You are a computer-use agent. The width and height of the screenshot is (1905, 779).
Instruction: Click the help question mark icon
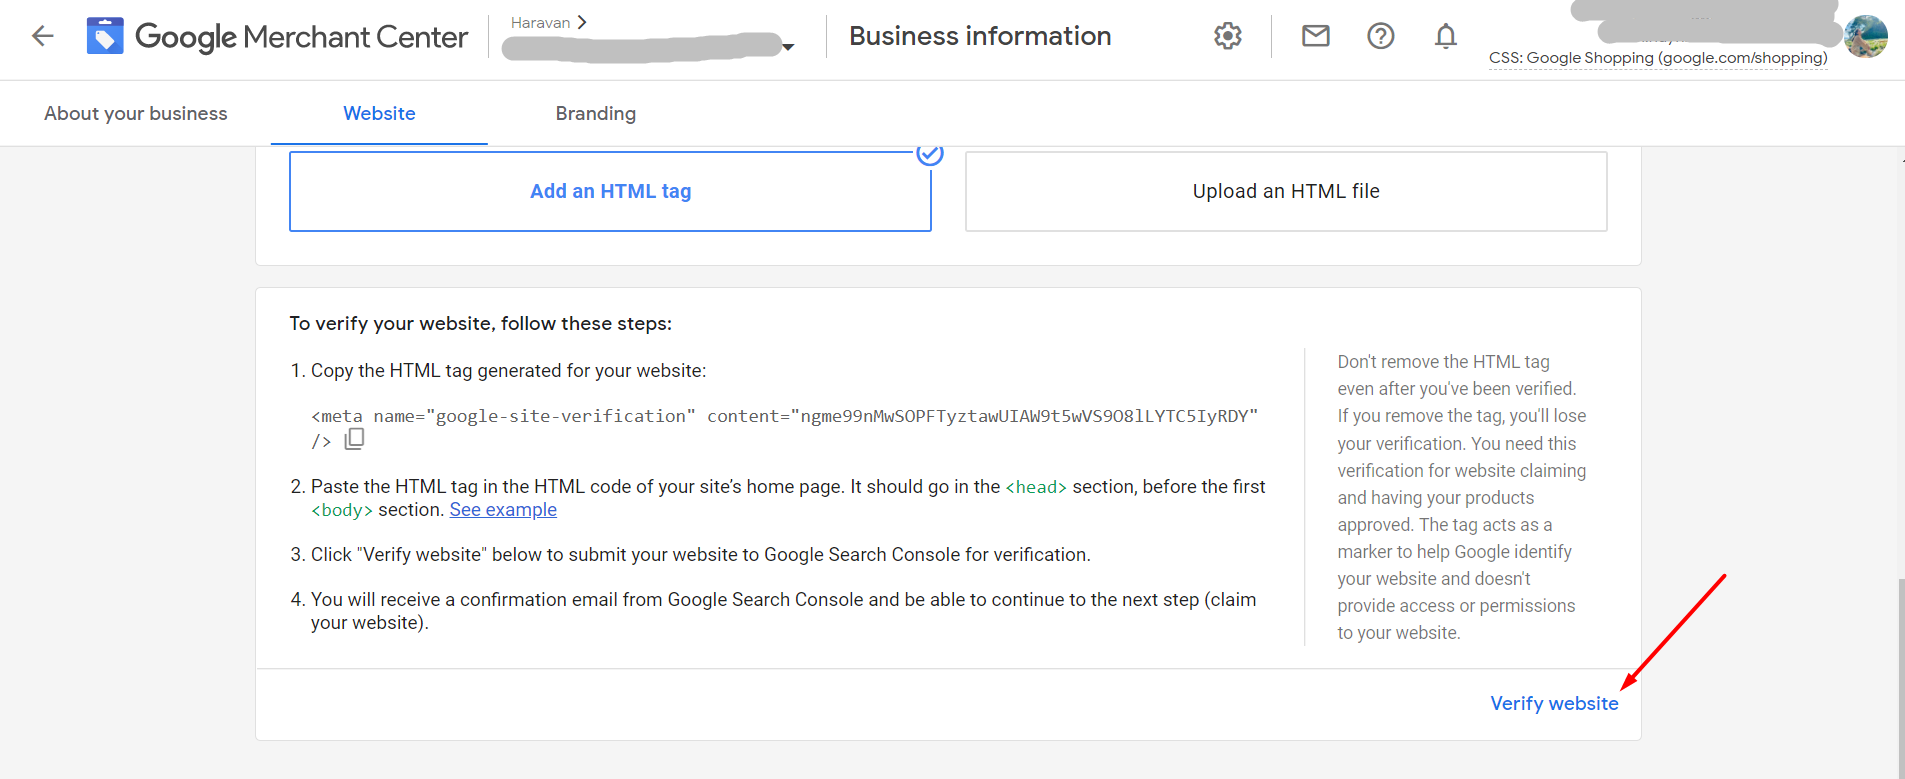(x=1380, y=36)
